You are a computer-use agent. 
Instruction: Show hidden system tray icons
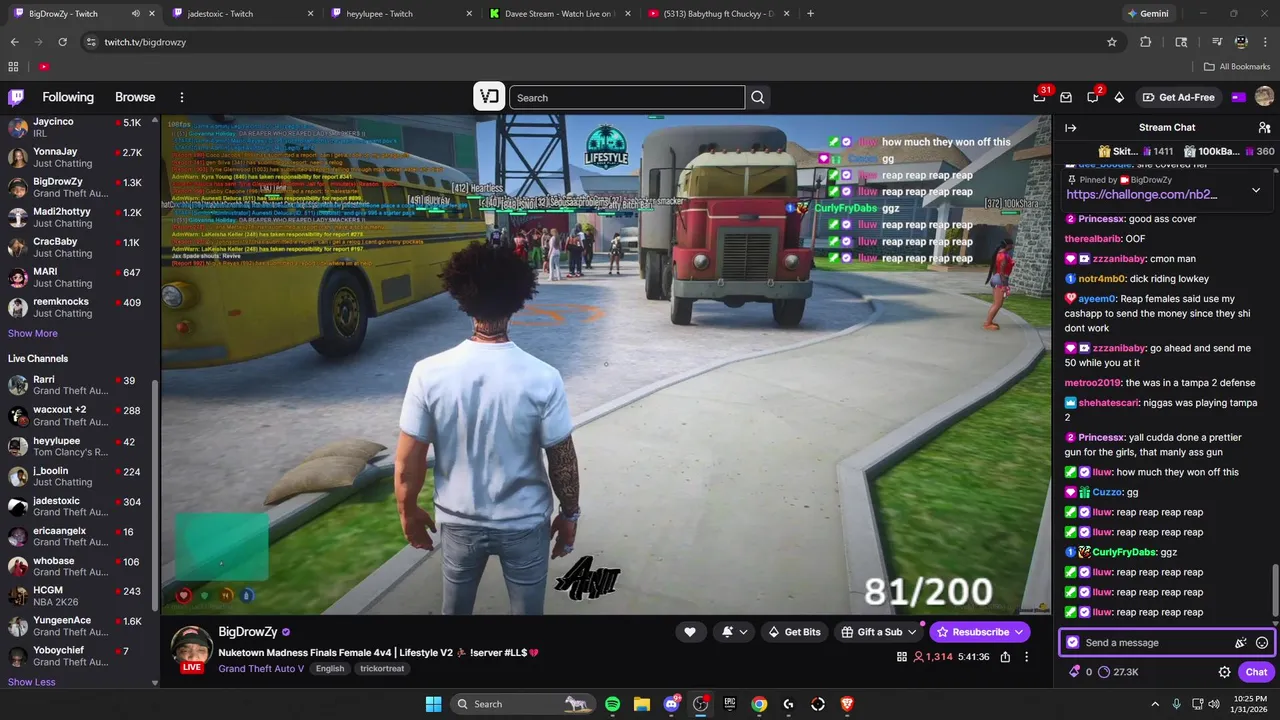point(1155,704)
